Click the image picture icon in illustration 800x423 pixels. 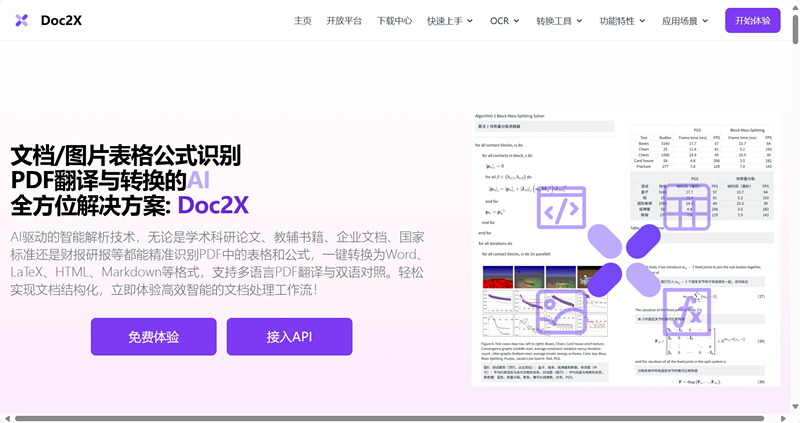(x=562, y=312)
